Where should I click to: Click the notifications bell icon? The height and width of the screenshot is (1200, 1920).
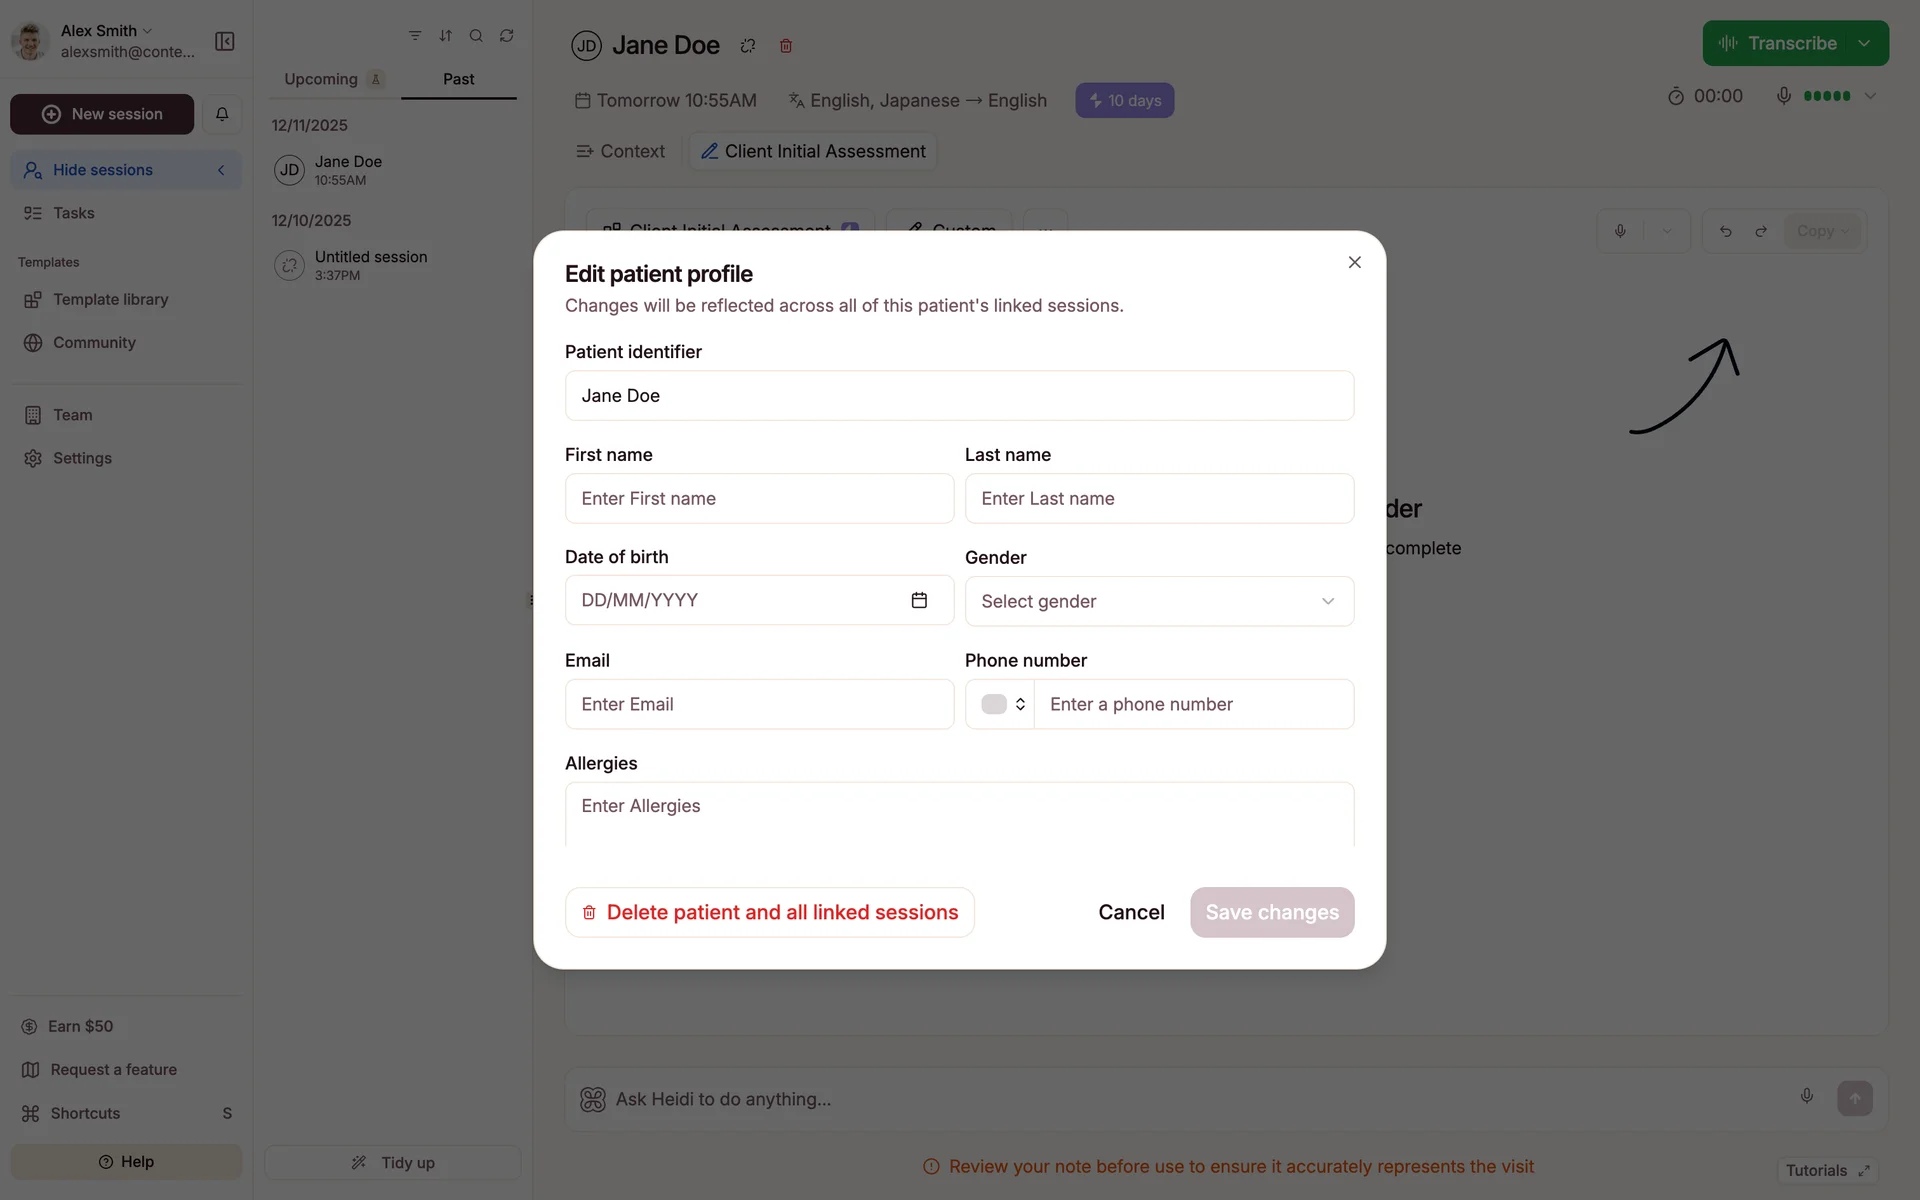pyautogui.click(x=222, y=114)
